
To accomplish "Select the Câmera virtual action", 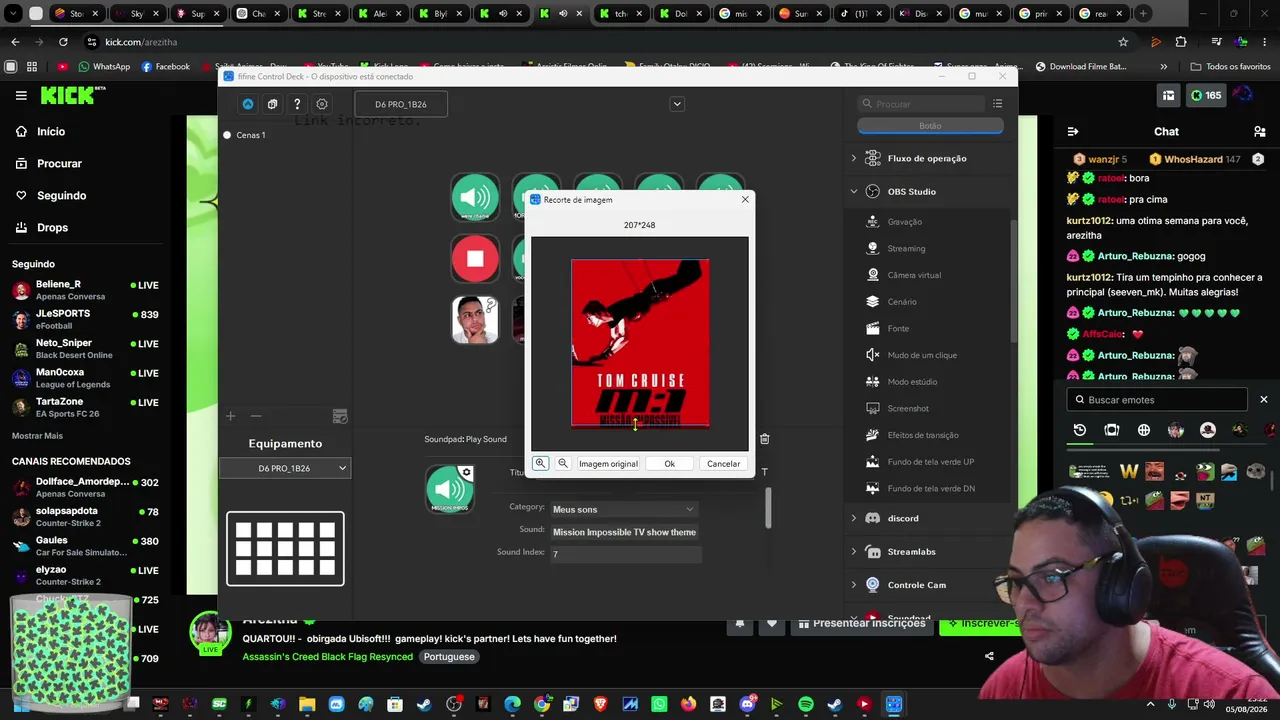I will click(914, 275).
